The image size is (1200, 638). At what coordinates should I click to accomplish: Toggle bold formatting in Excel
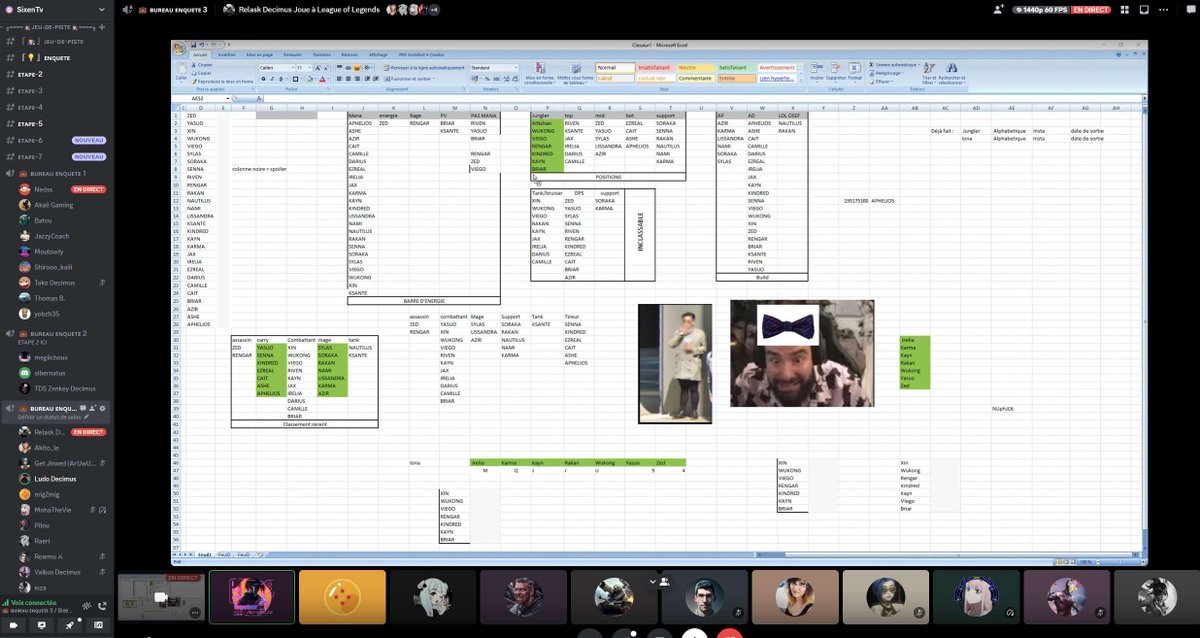click(x=263, y=79)
